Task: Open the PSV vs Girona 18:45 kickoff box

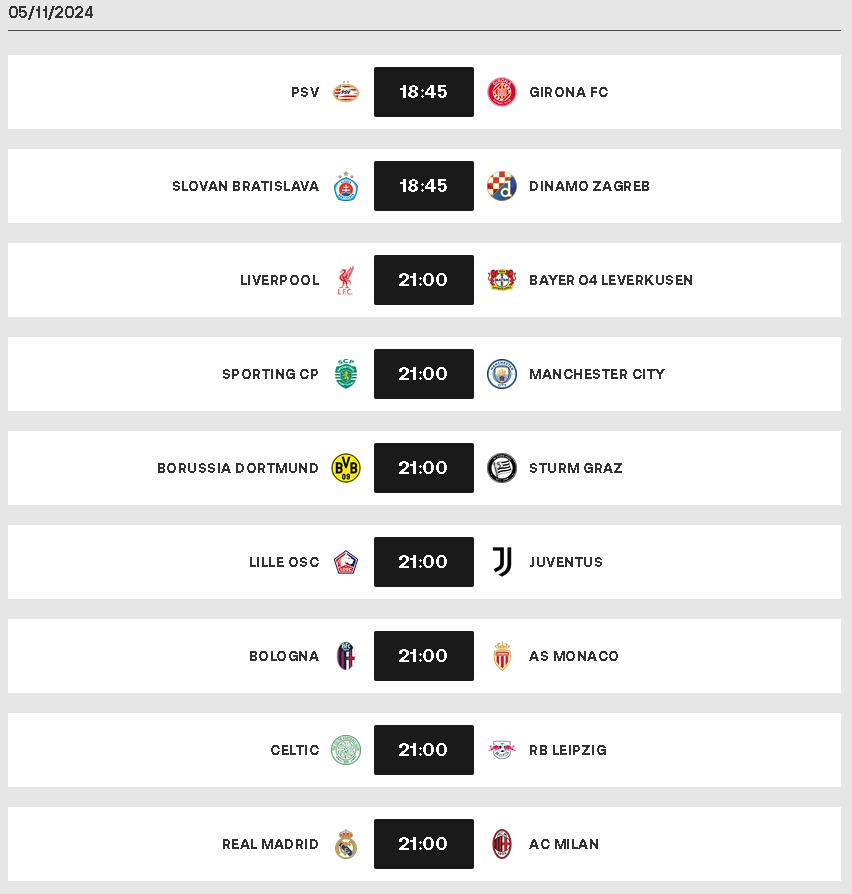Action: [424, 92]
